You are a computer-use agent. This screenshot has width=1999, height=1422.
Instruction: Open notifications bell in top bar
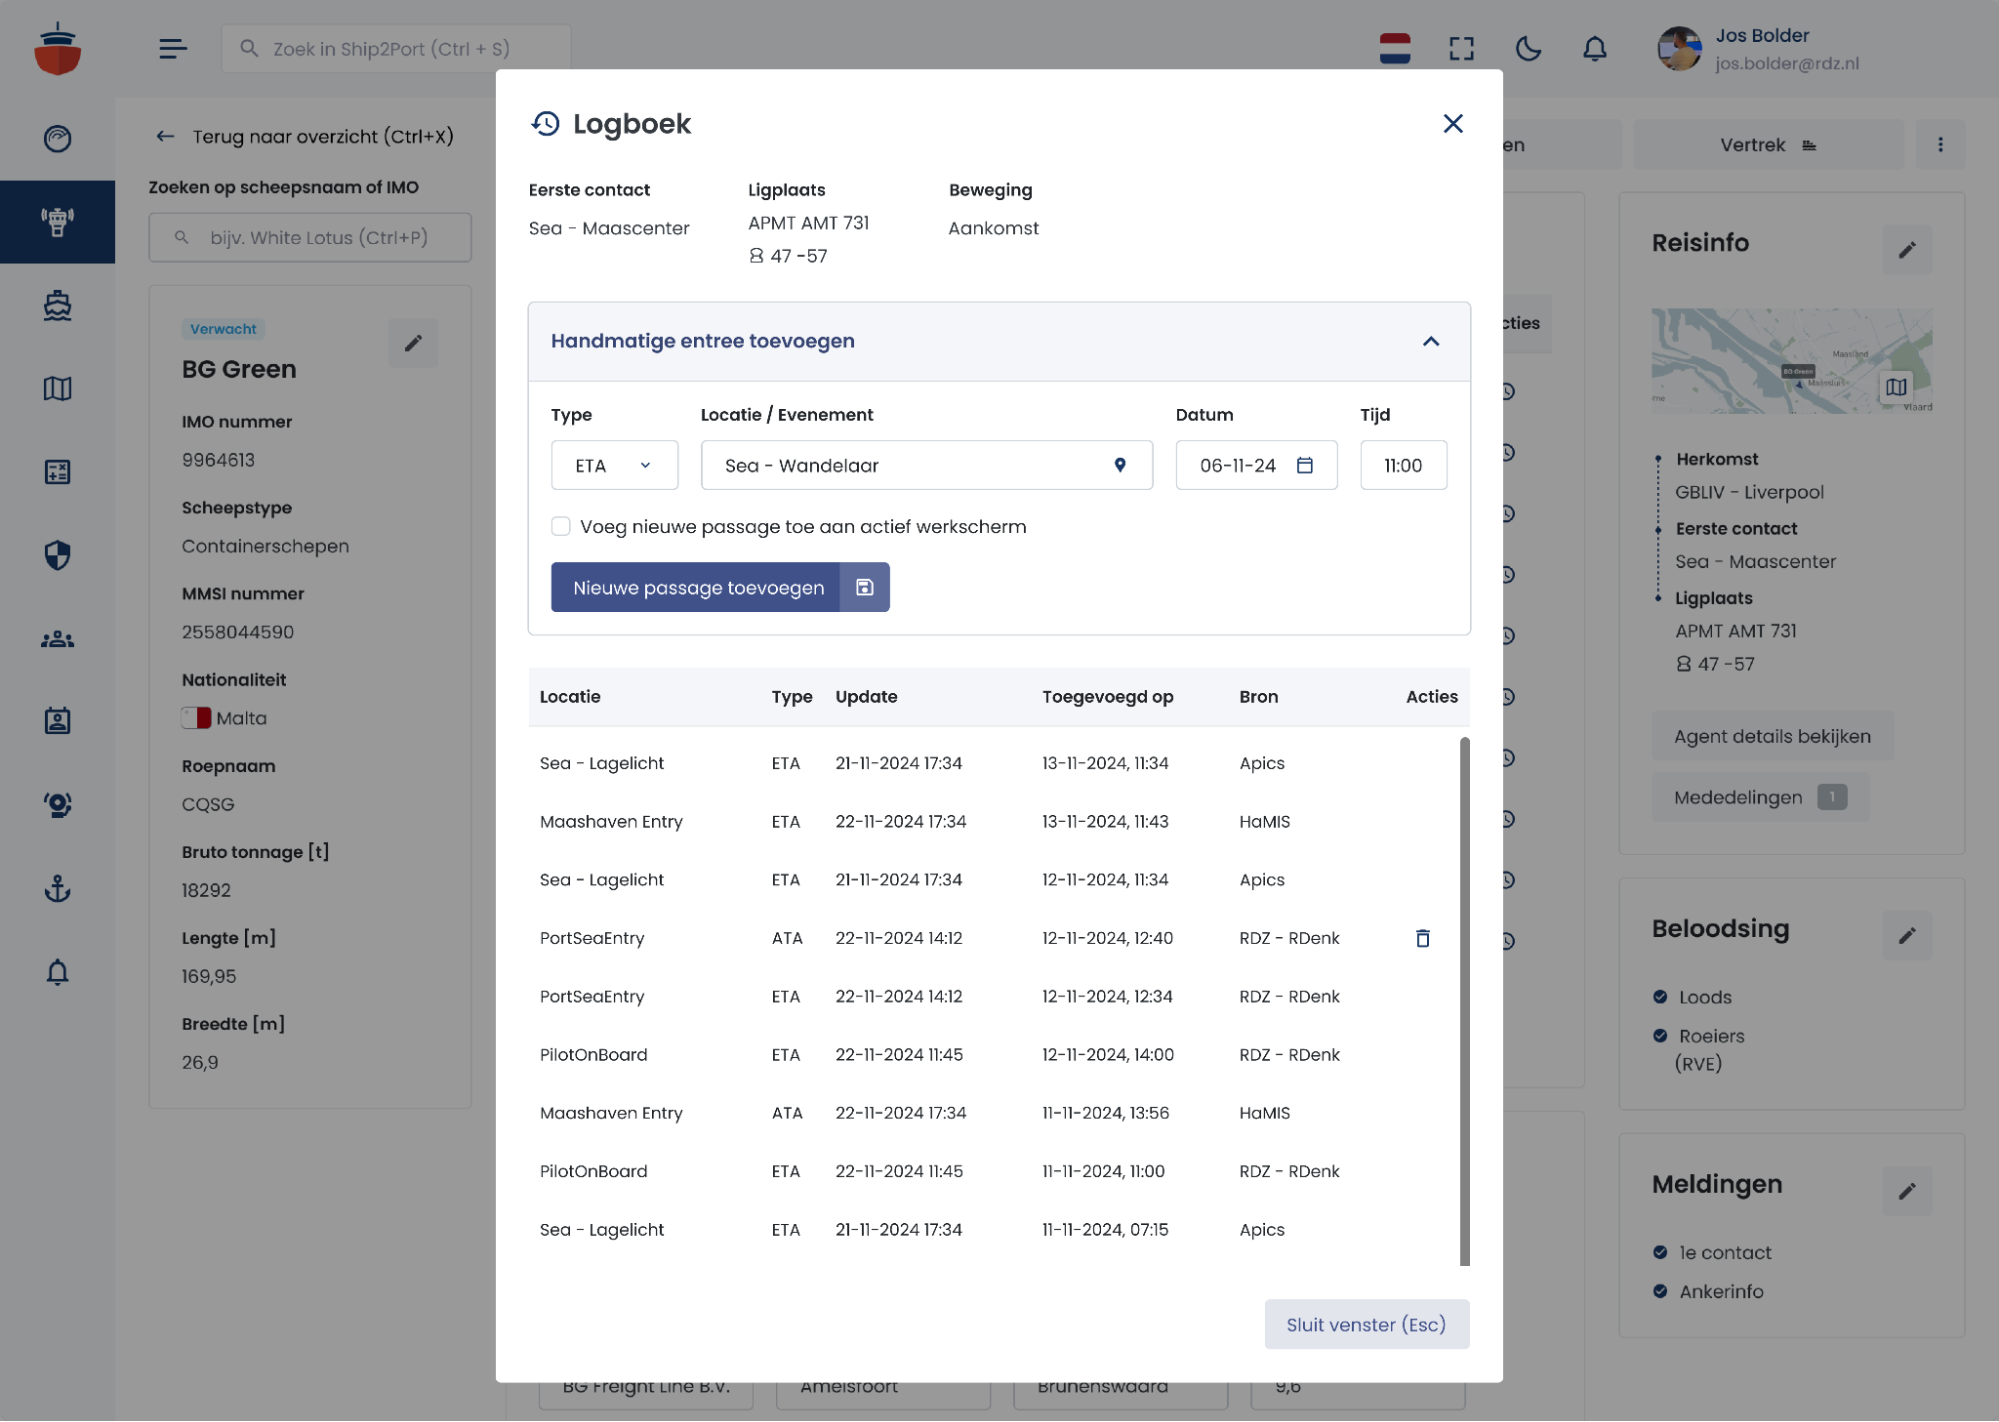1594,48
